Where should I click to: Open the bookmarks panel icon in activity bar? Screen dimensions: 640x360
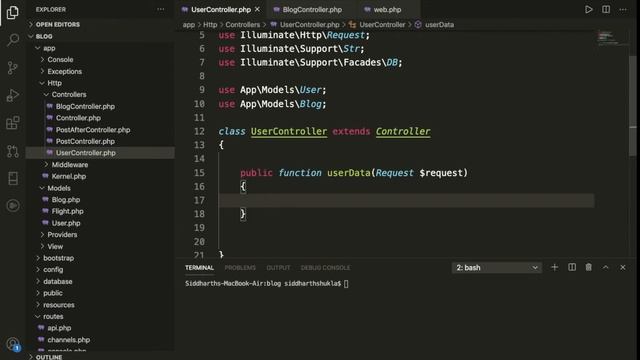pyautogui.click(x=13, y=178)
